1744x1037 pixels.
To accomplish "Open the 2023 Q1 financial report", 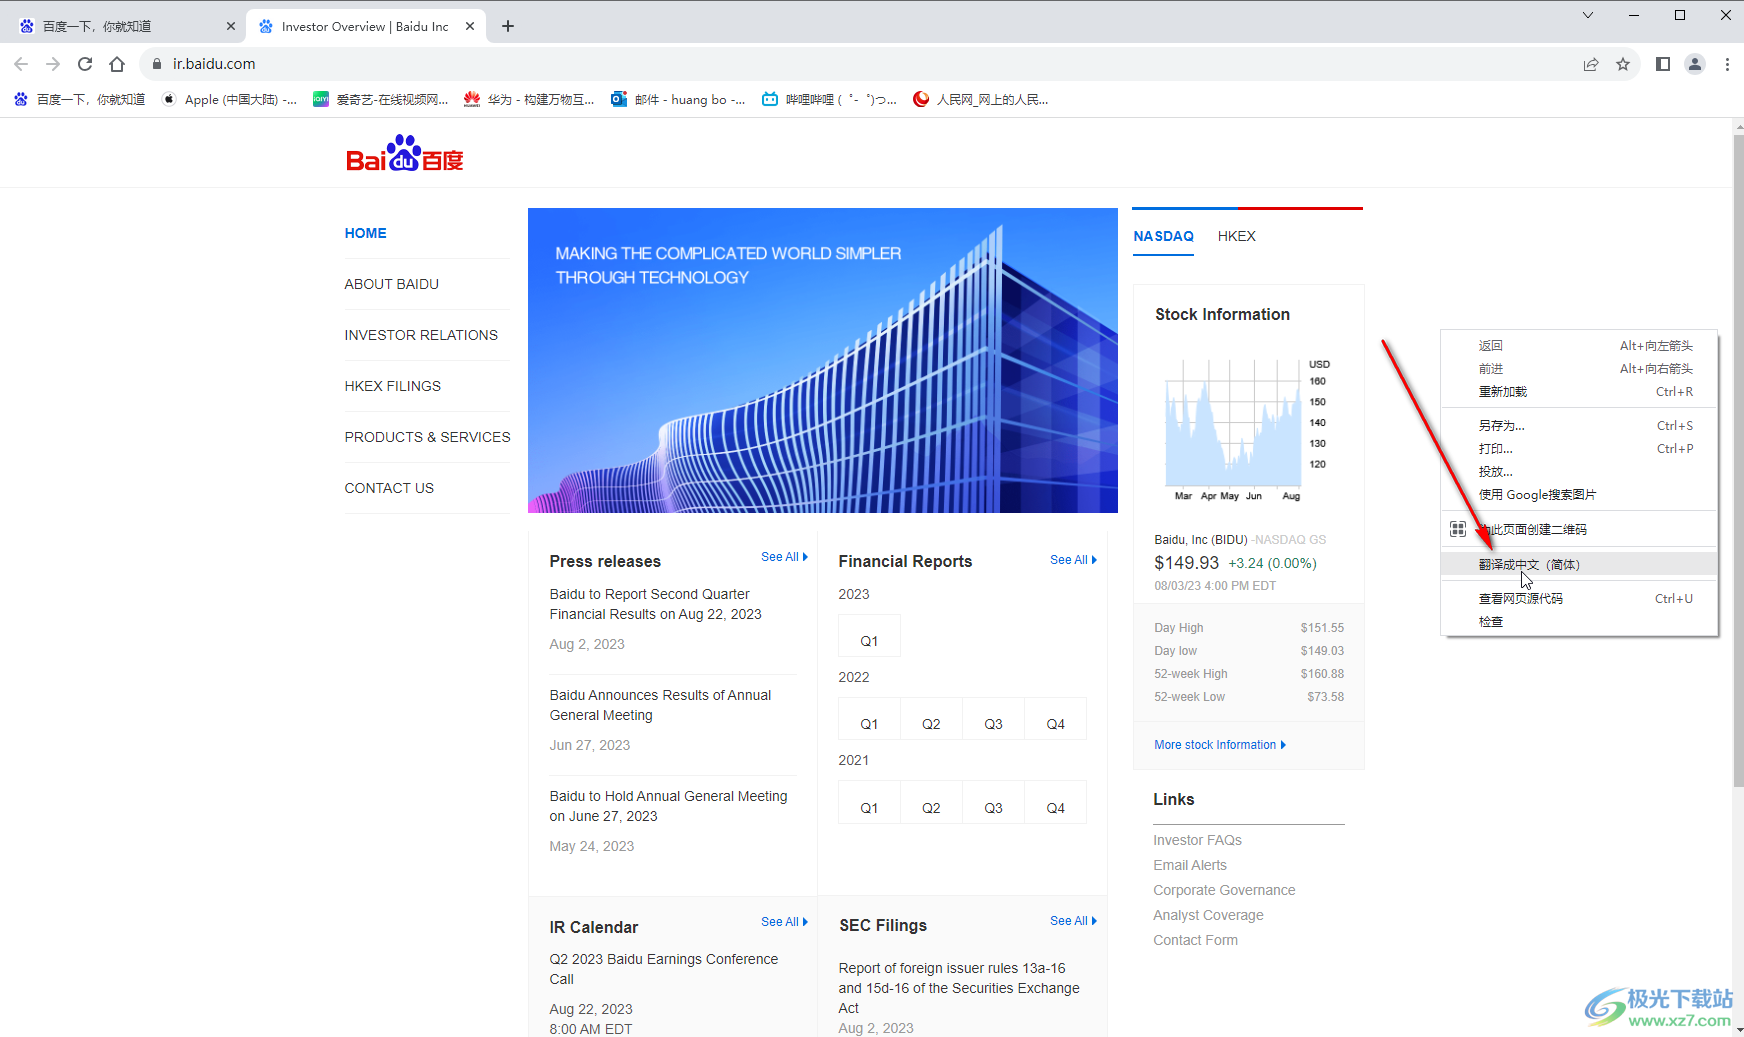I will tap(869, 636).
